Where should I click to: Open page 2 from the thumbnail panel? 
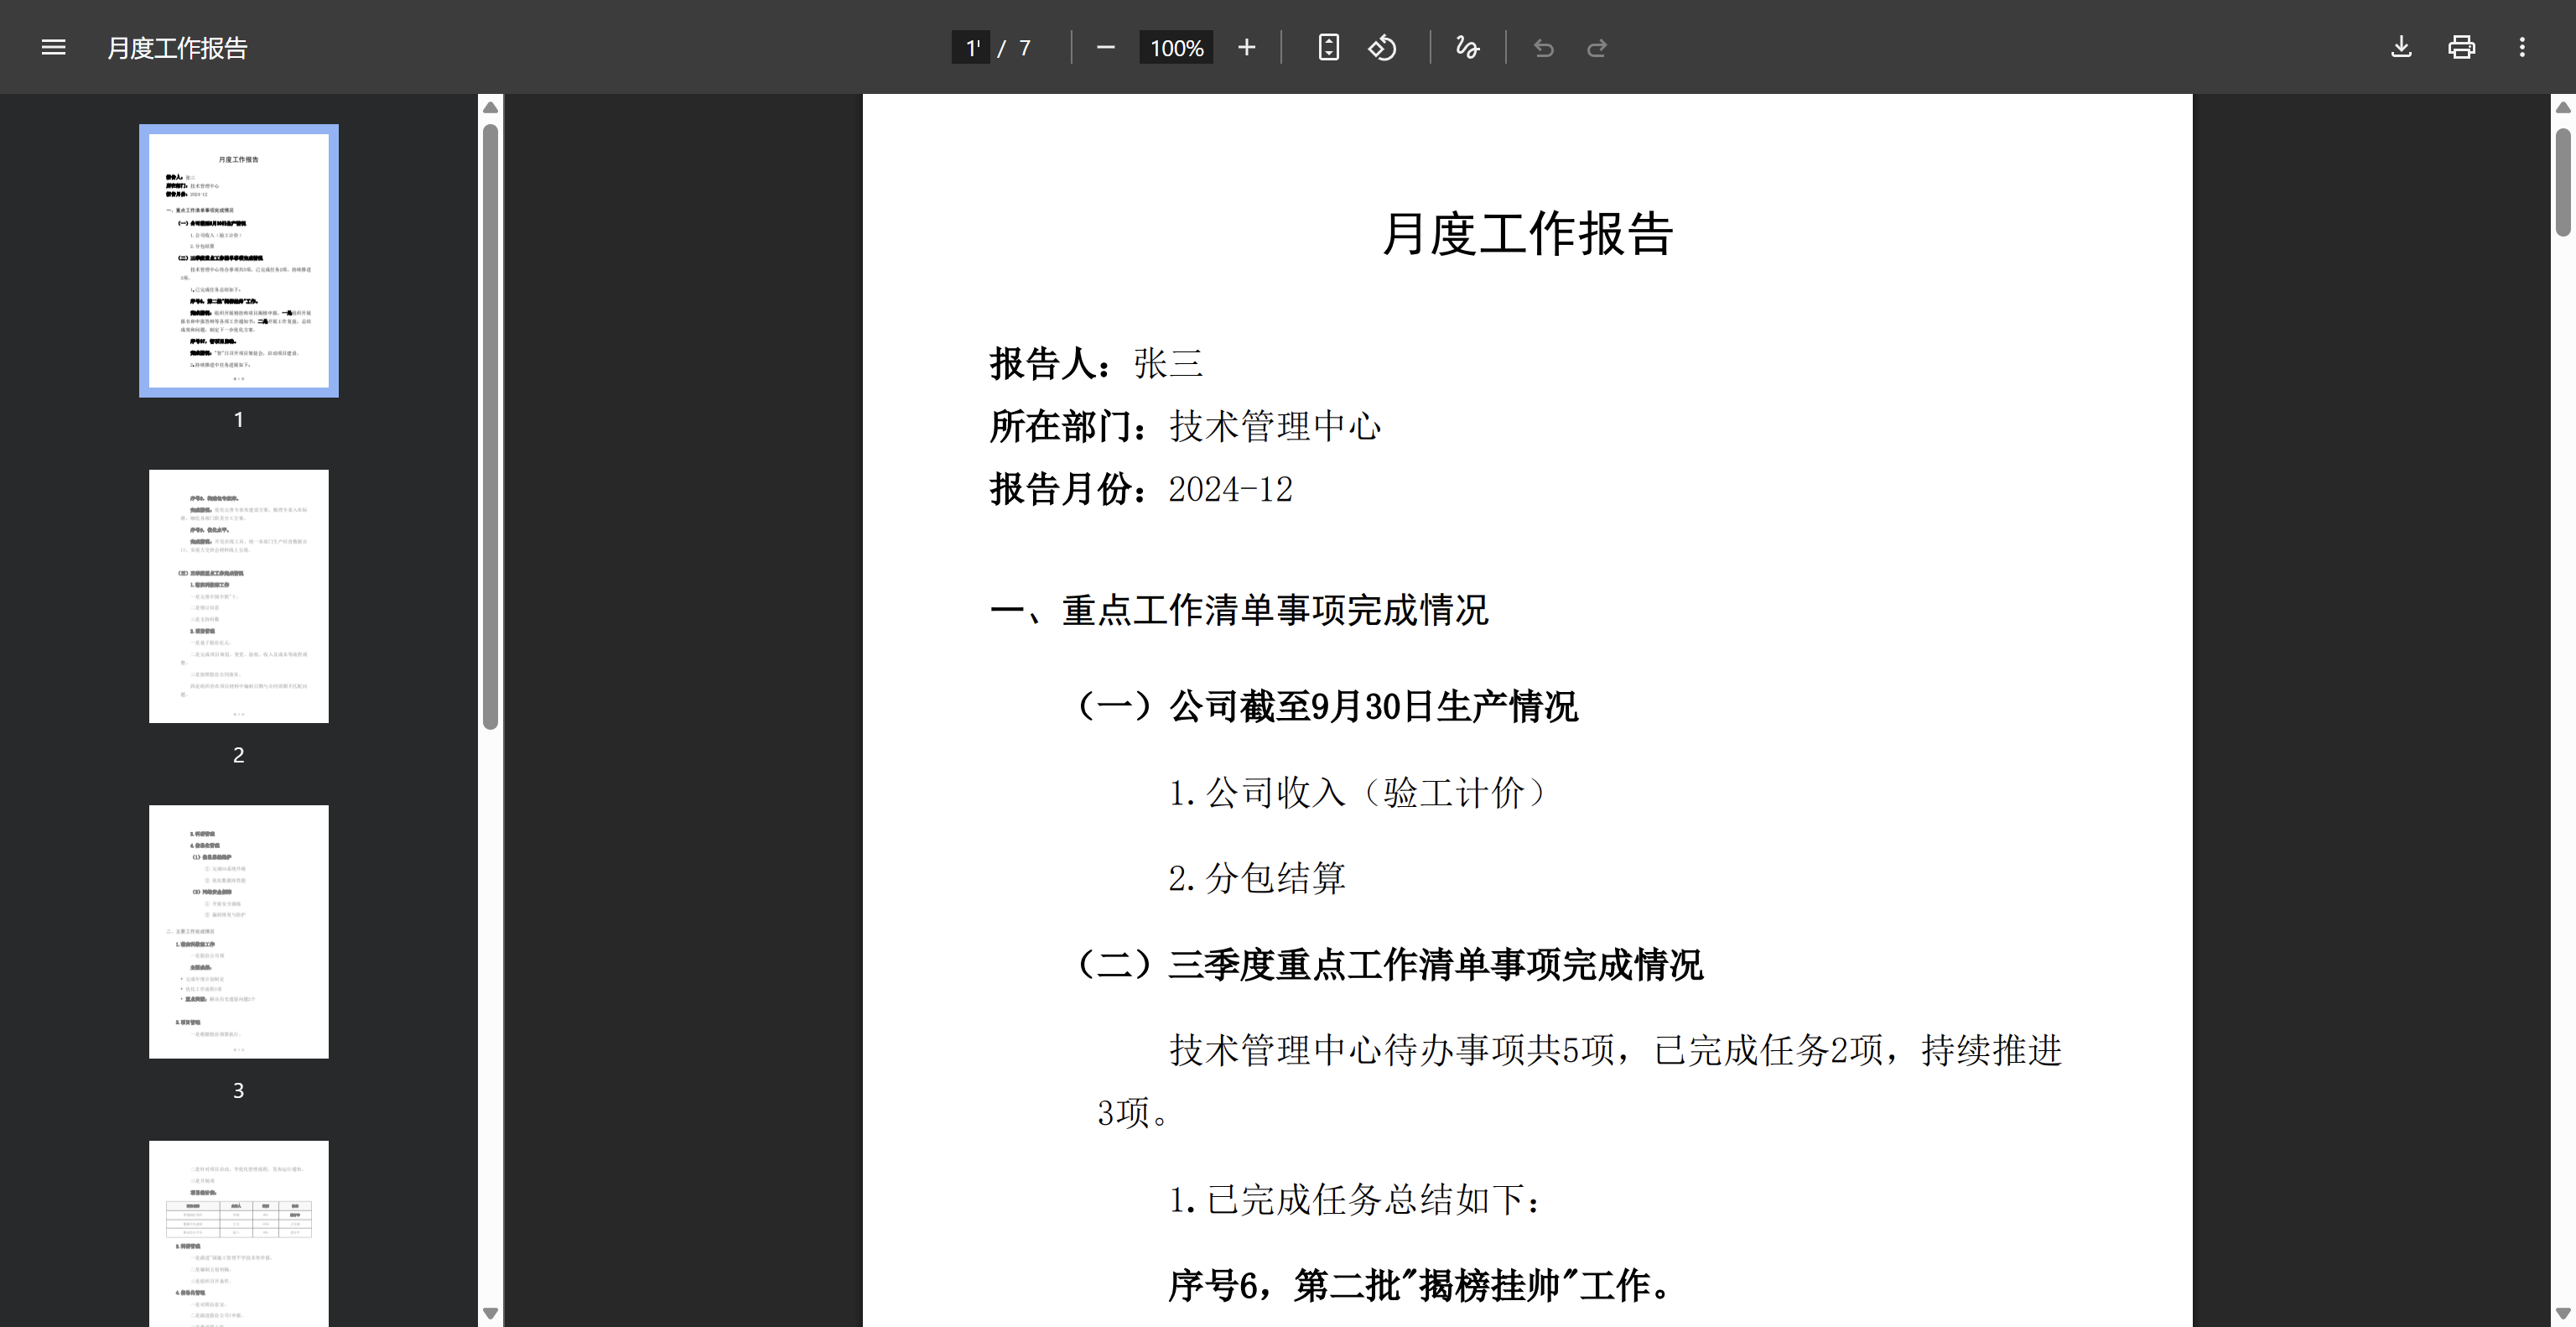tap(238, 595)
